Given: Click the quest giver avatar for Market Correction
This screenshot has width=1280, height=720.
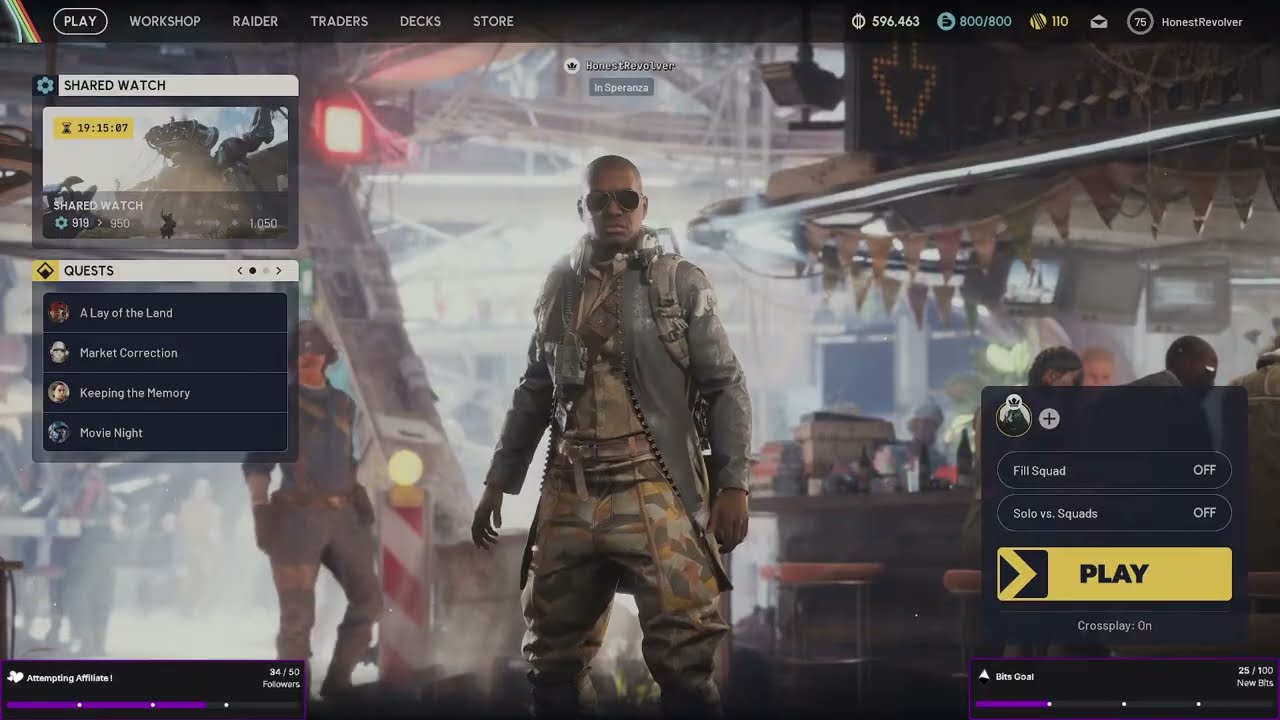Looking at the screenshot, I should (x=59, y=352).
